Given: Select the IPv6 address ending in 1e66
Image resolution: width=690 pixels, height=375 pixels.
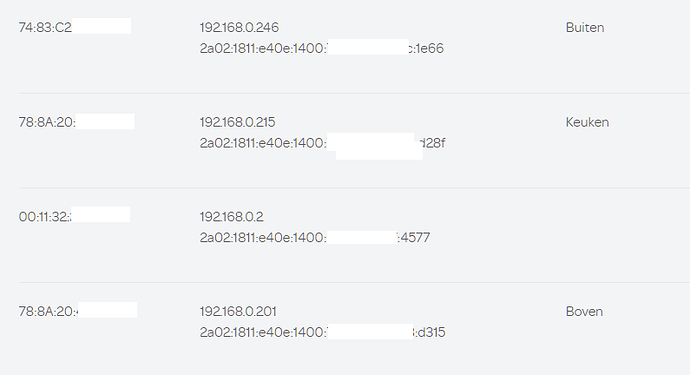Looking at the screenshot, I should point(322,48).
